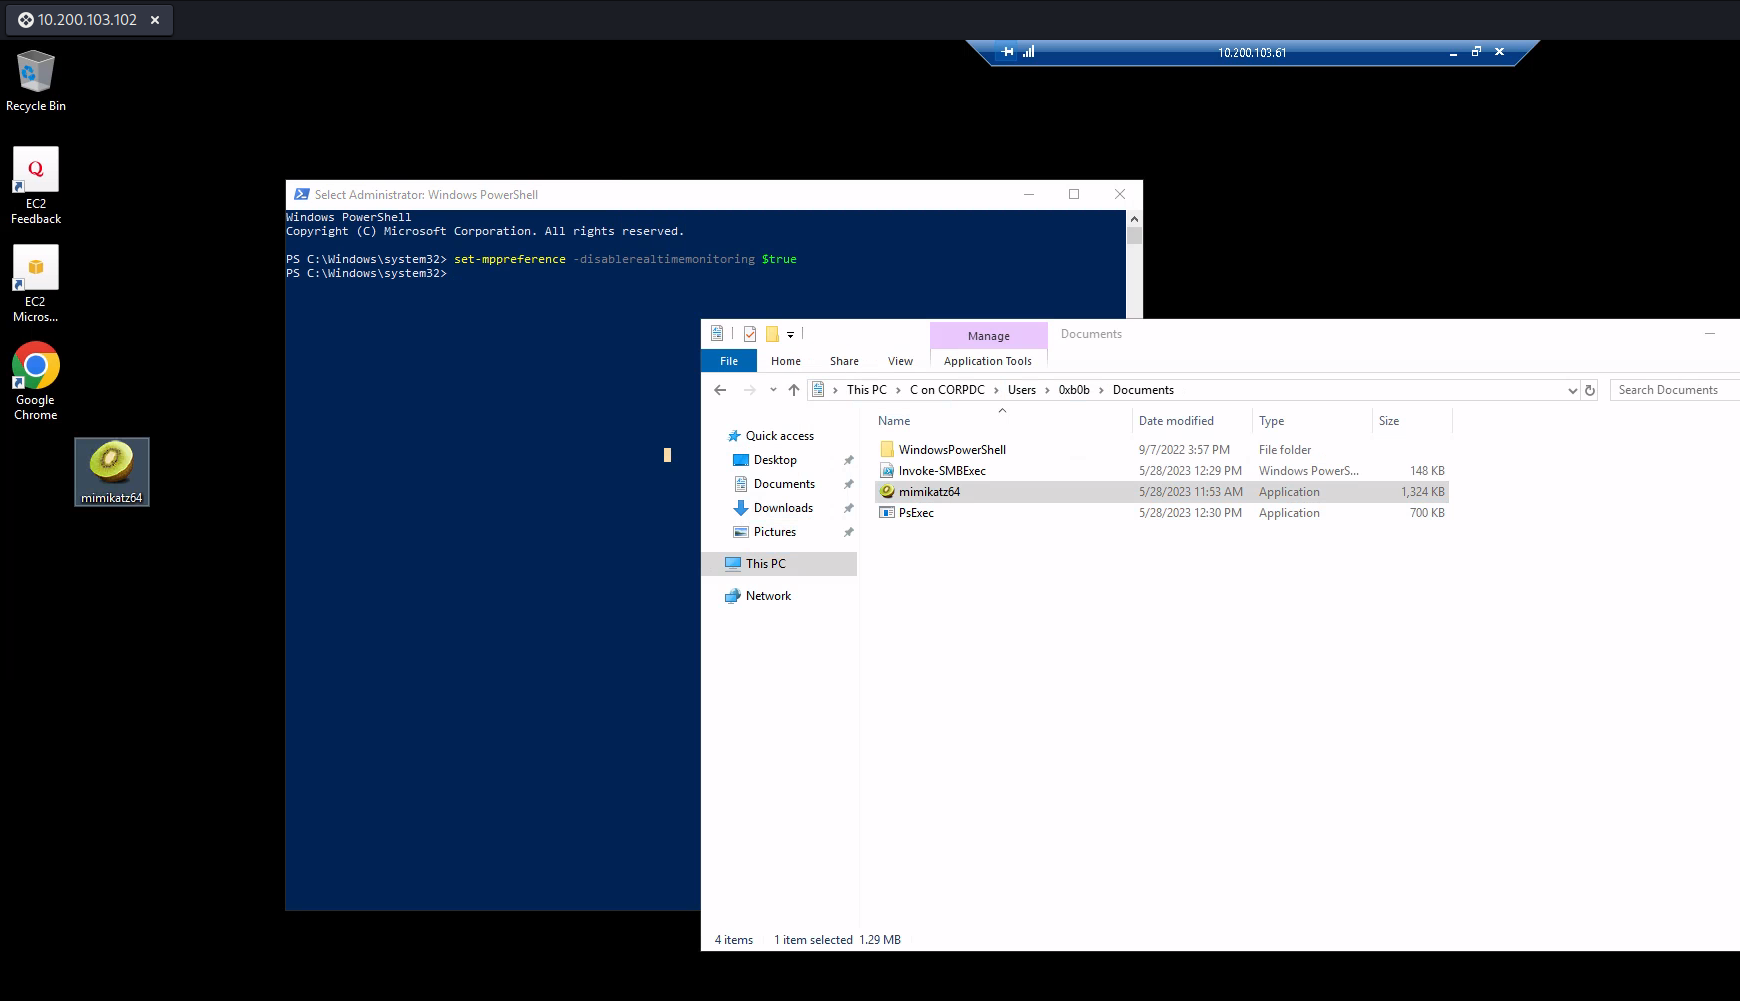Click the Recycle Bin desktop icon
The image size is (1740, 1001).
[x=35, y=81]
